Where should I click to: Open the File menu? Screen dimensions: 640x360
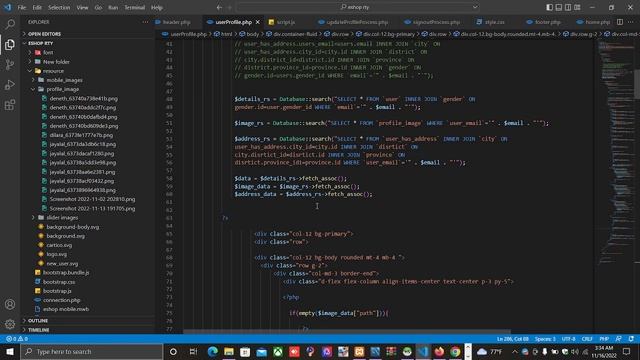pos(22,7)
